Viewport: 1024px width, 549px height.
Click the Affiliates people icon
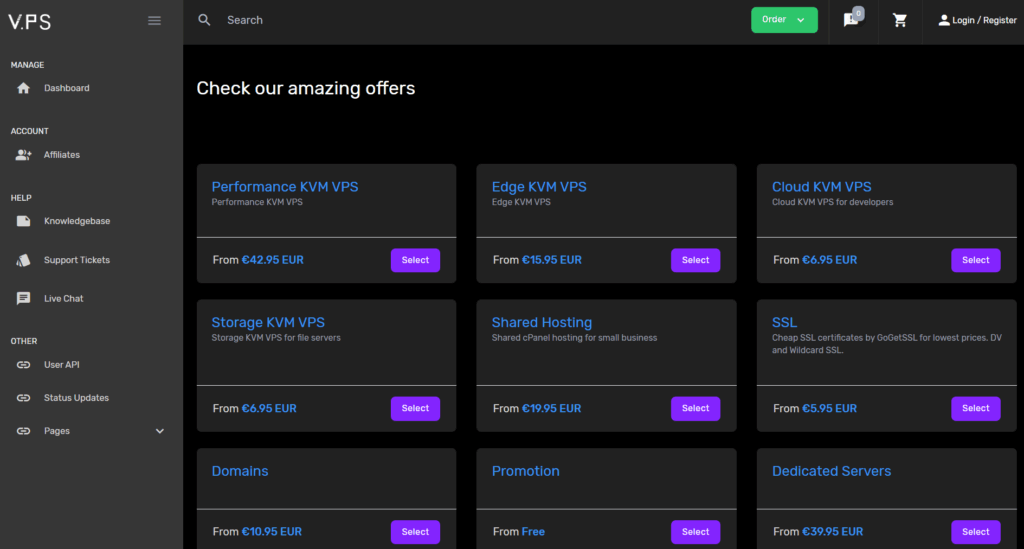[24, 155]
